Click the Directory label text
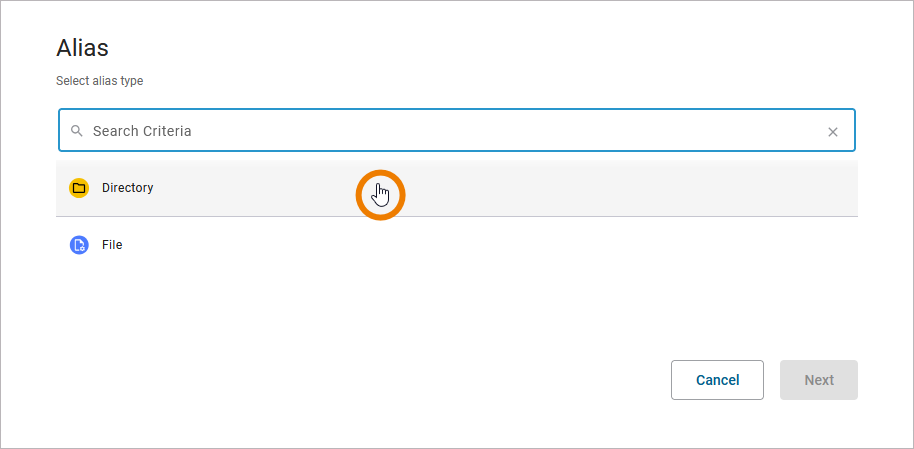 128,188
